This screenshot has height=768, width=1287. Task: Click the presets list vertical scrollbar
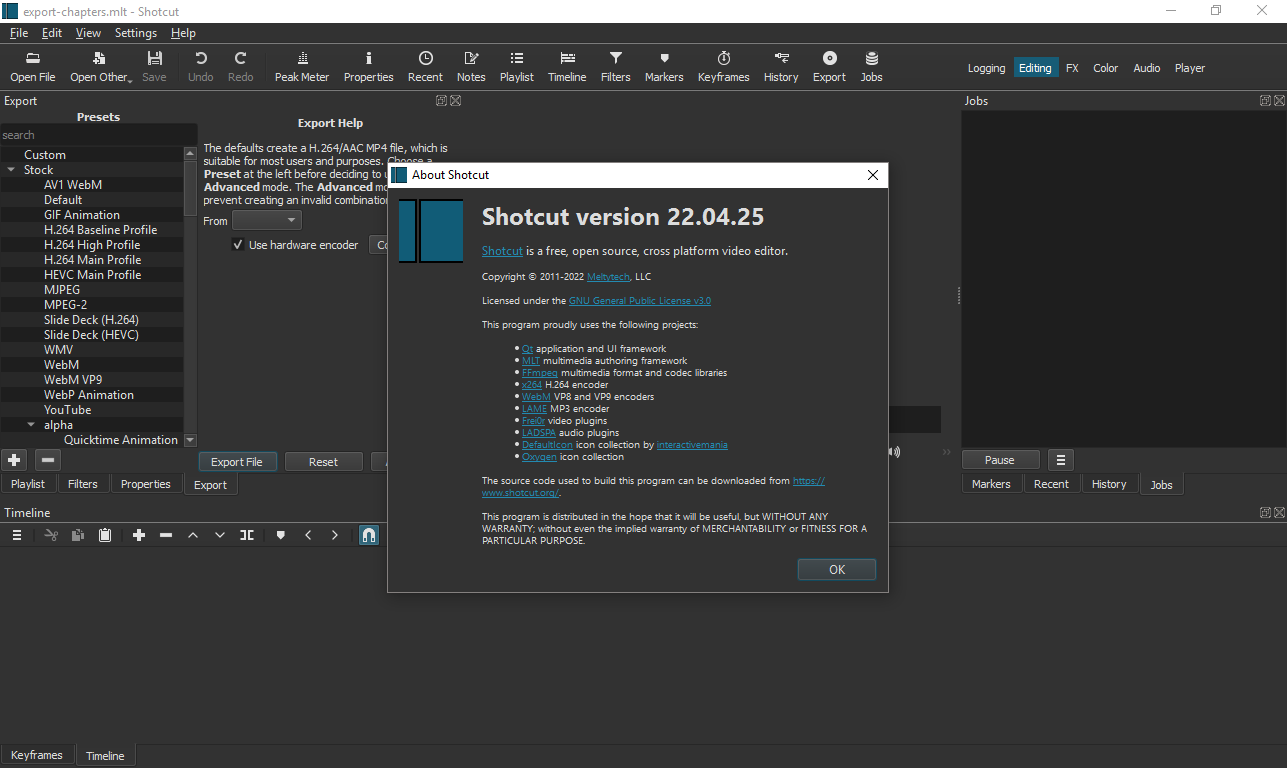191,297
